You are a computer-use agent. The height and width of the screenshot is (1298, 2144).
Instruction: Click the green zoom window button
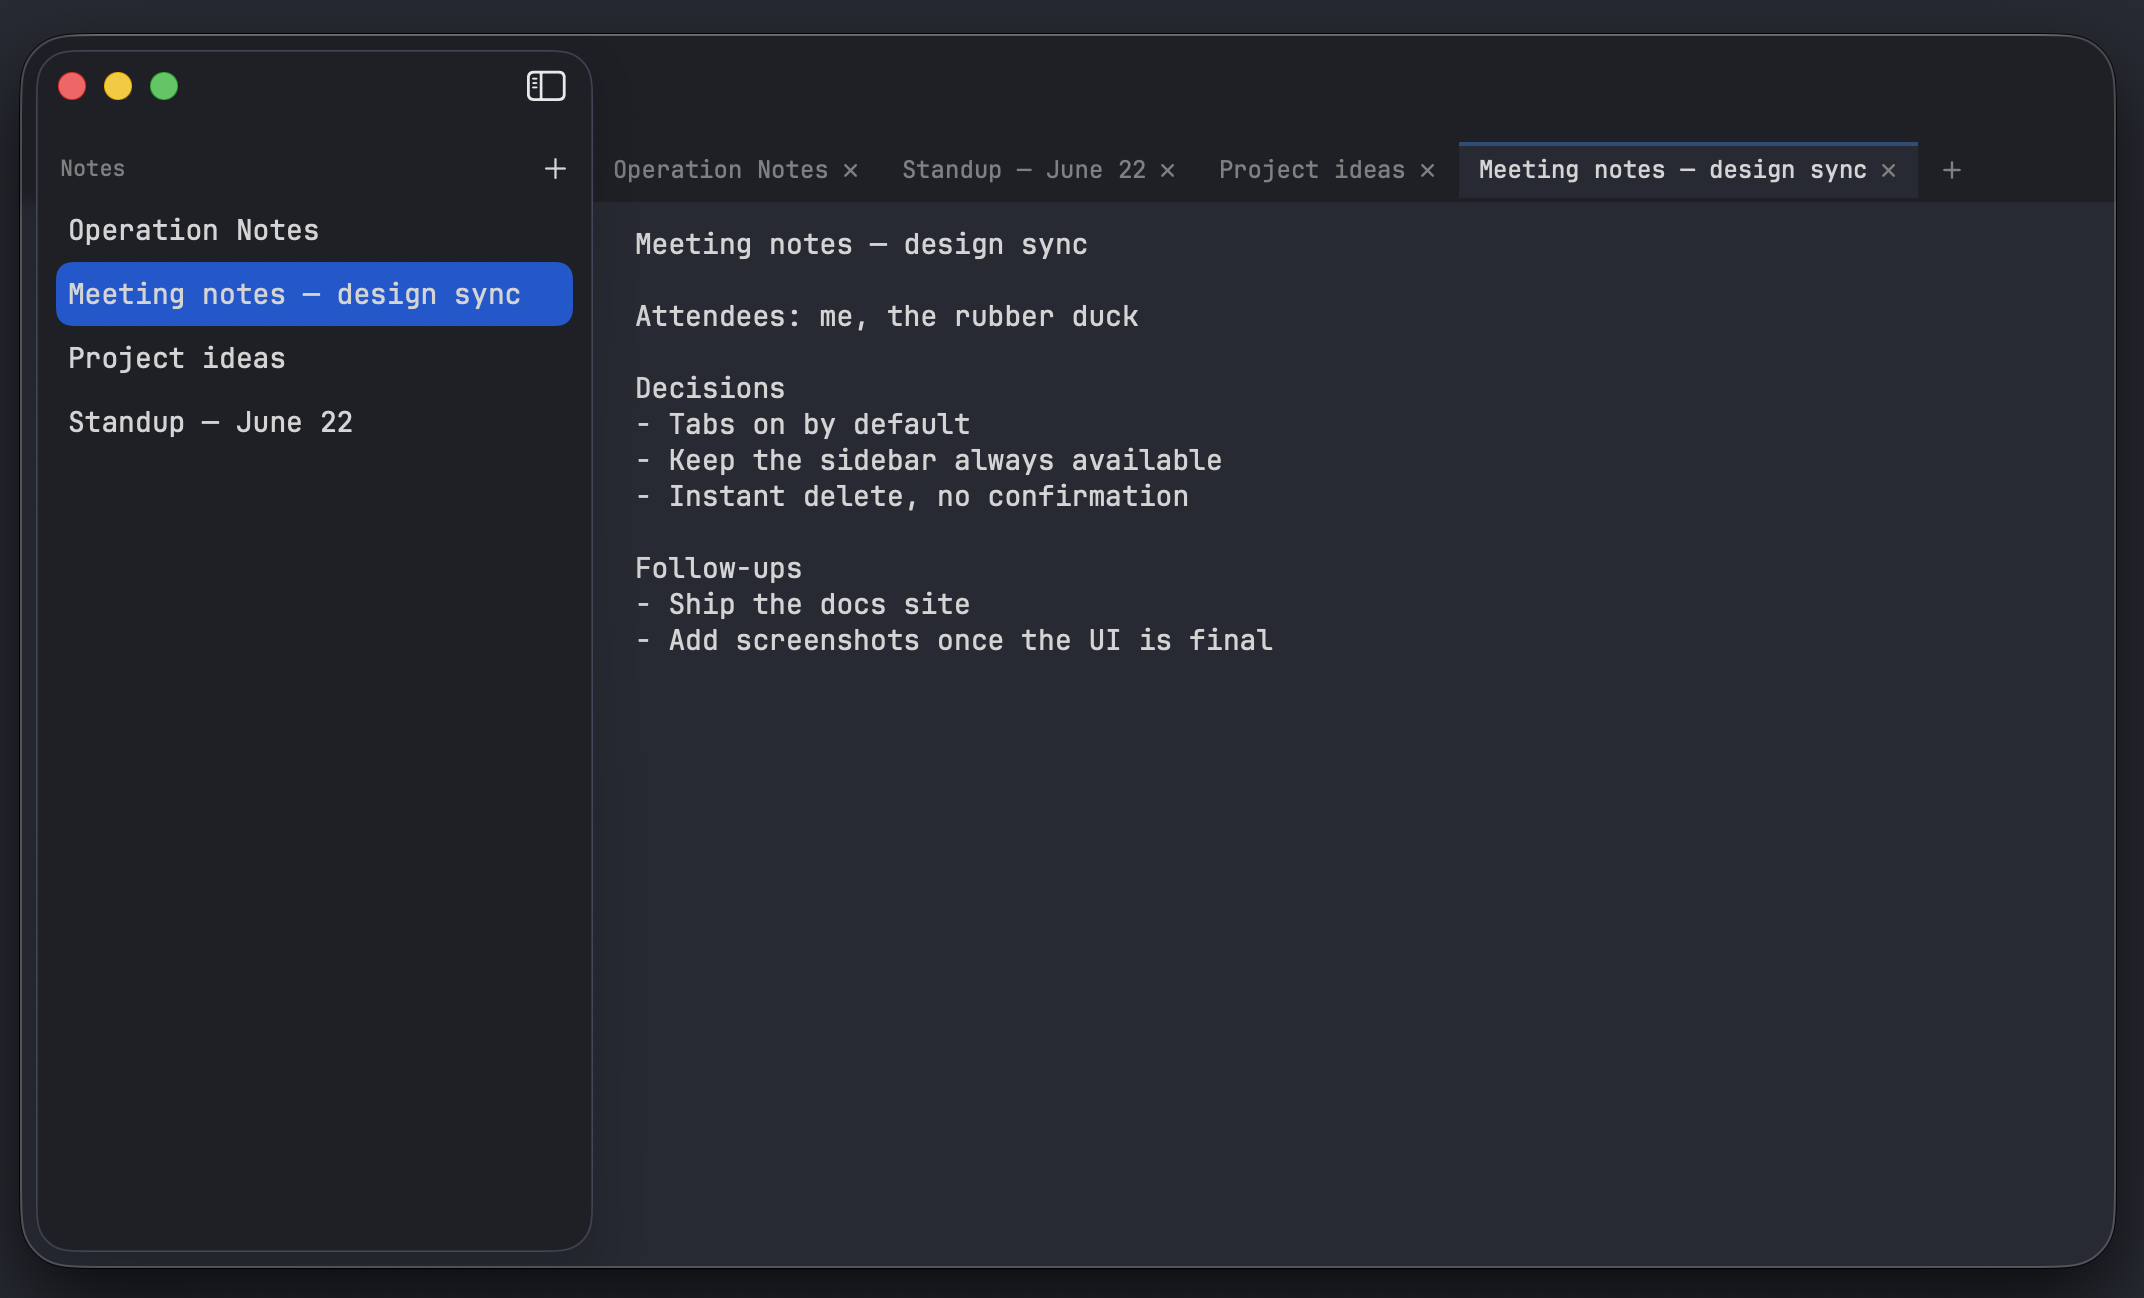(x=164, y=86)
